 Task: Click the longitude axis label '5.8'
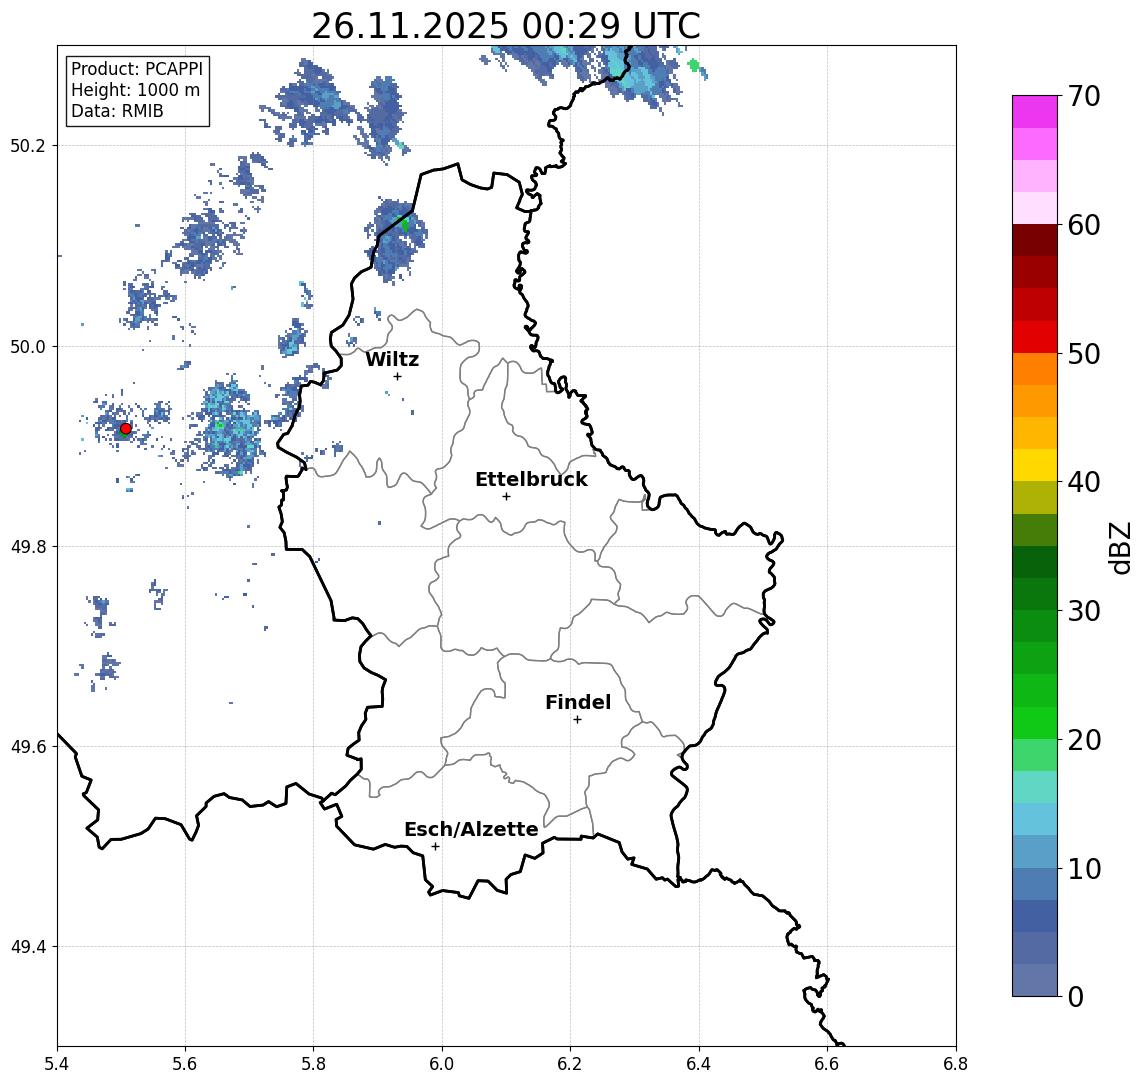click(x=314, y=1064)
